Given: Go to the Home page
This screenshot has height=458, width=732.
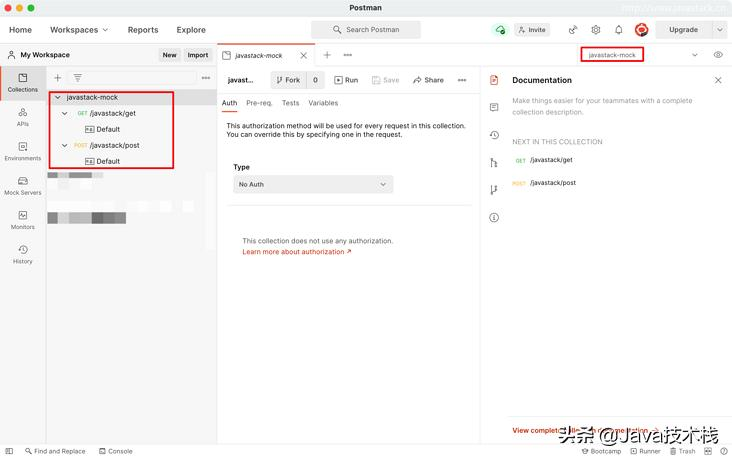Looking at the screenshot, I should click(x=21, y=29).
